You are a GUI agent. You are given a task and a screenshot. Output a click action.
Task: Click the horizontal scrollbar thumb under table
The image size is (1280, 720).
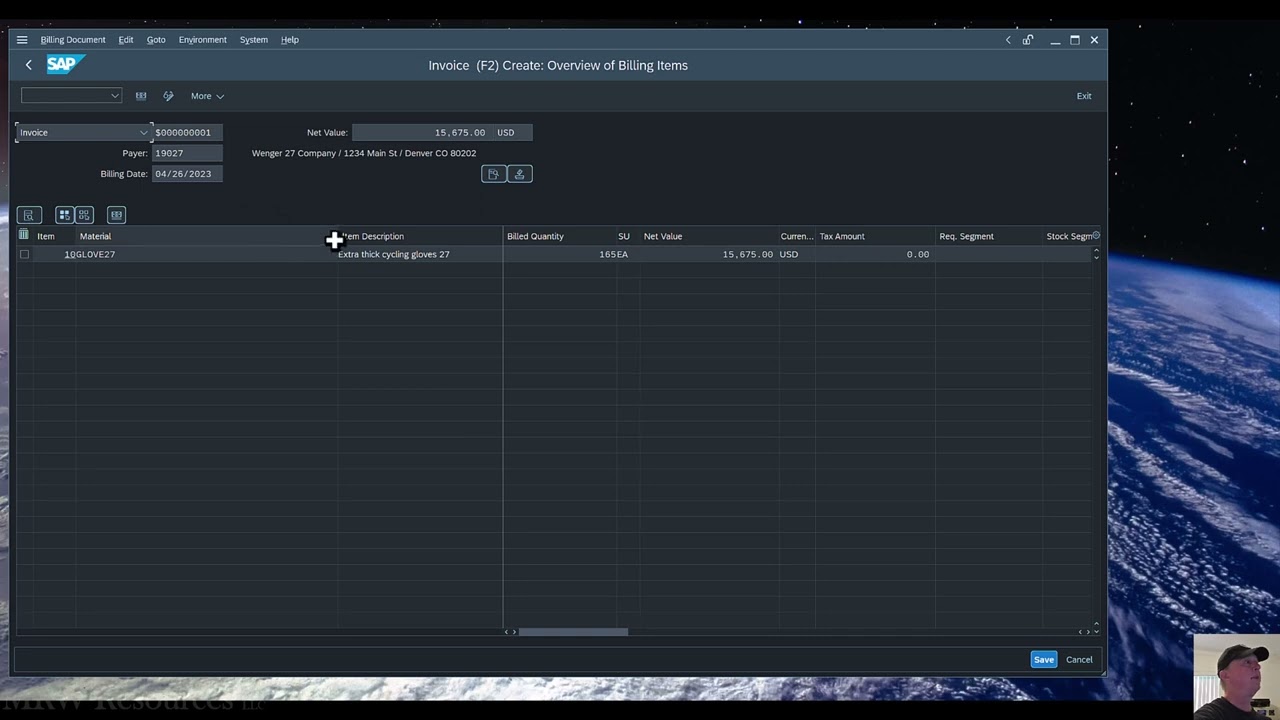pos(573,632)
